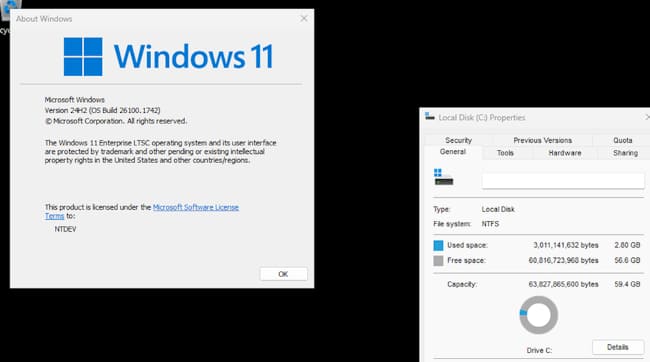Click the blue Used space color square
This screenshot has width=650, height=362.
click(438, 245)
